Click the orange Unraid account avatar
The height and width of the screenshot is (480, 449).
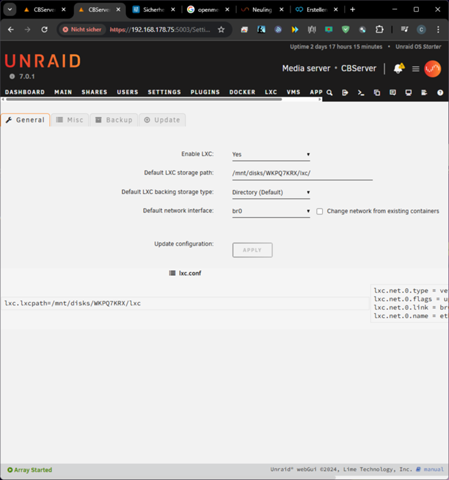432,69
